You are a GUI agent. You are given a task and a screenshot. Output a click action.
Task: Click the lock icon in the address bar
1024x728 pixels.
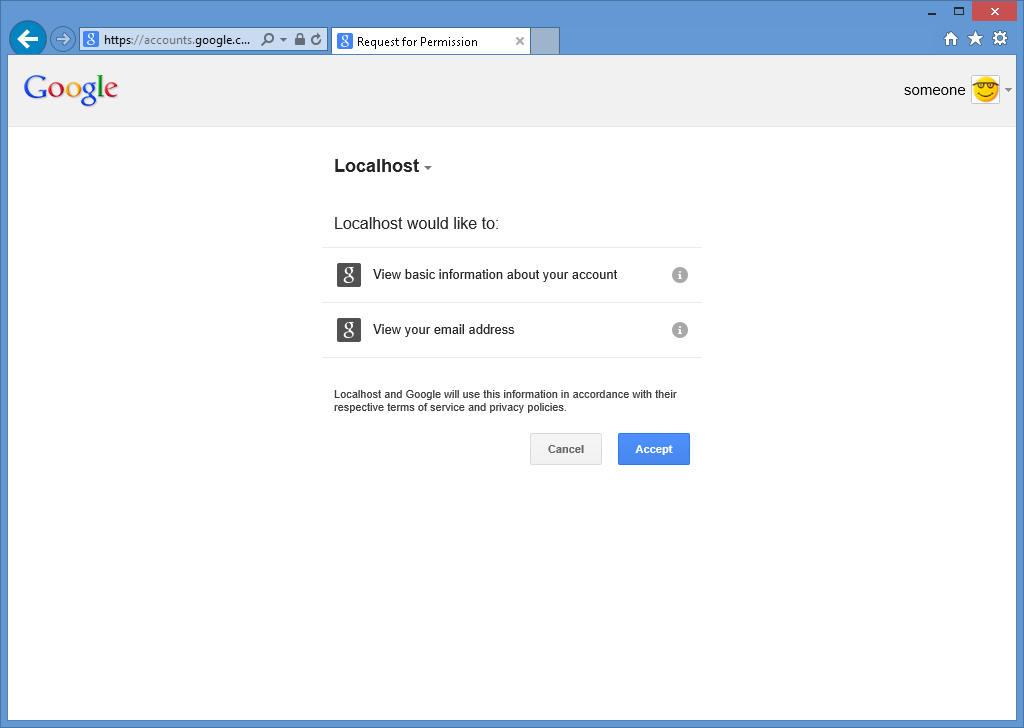tap(299, 39)
